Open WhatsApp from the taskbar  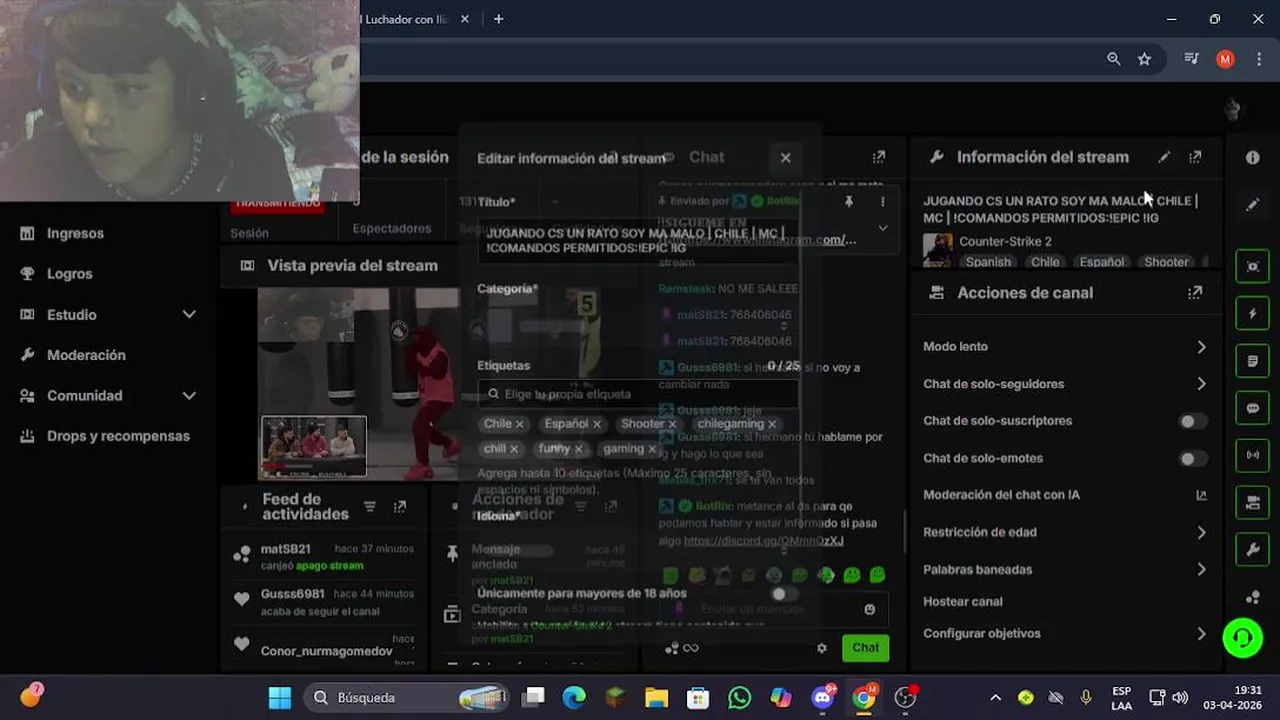pos(740,697)
